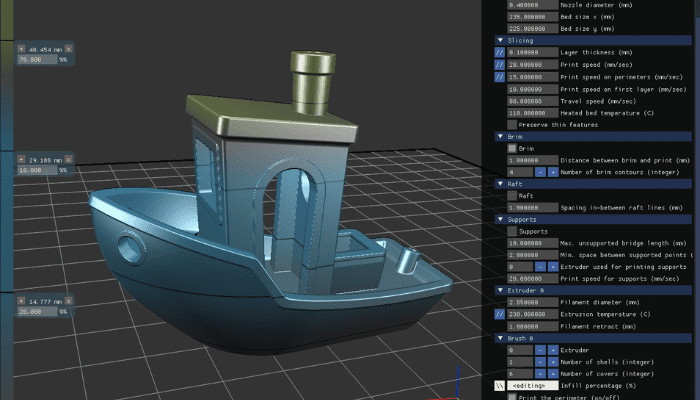Viewport: 700px width, 400px height.
Task: Decrease number of covers
Action: coord(540,374)
